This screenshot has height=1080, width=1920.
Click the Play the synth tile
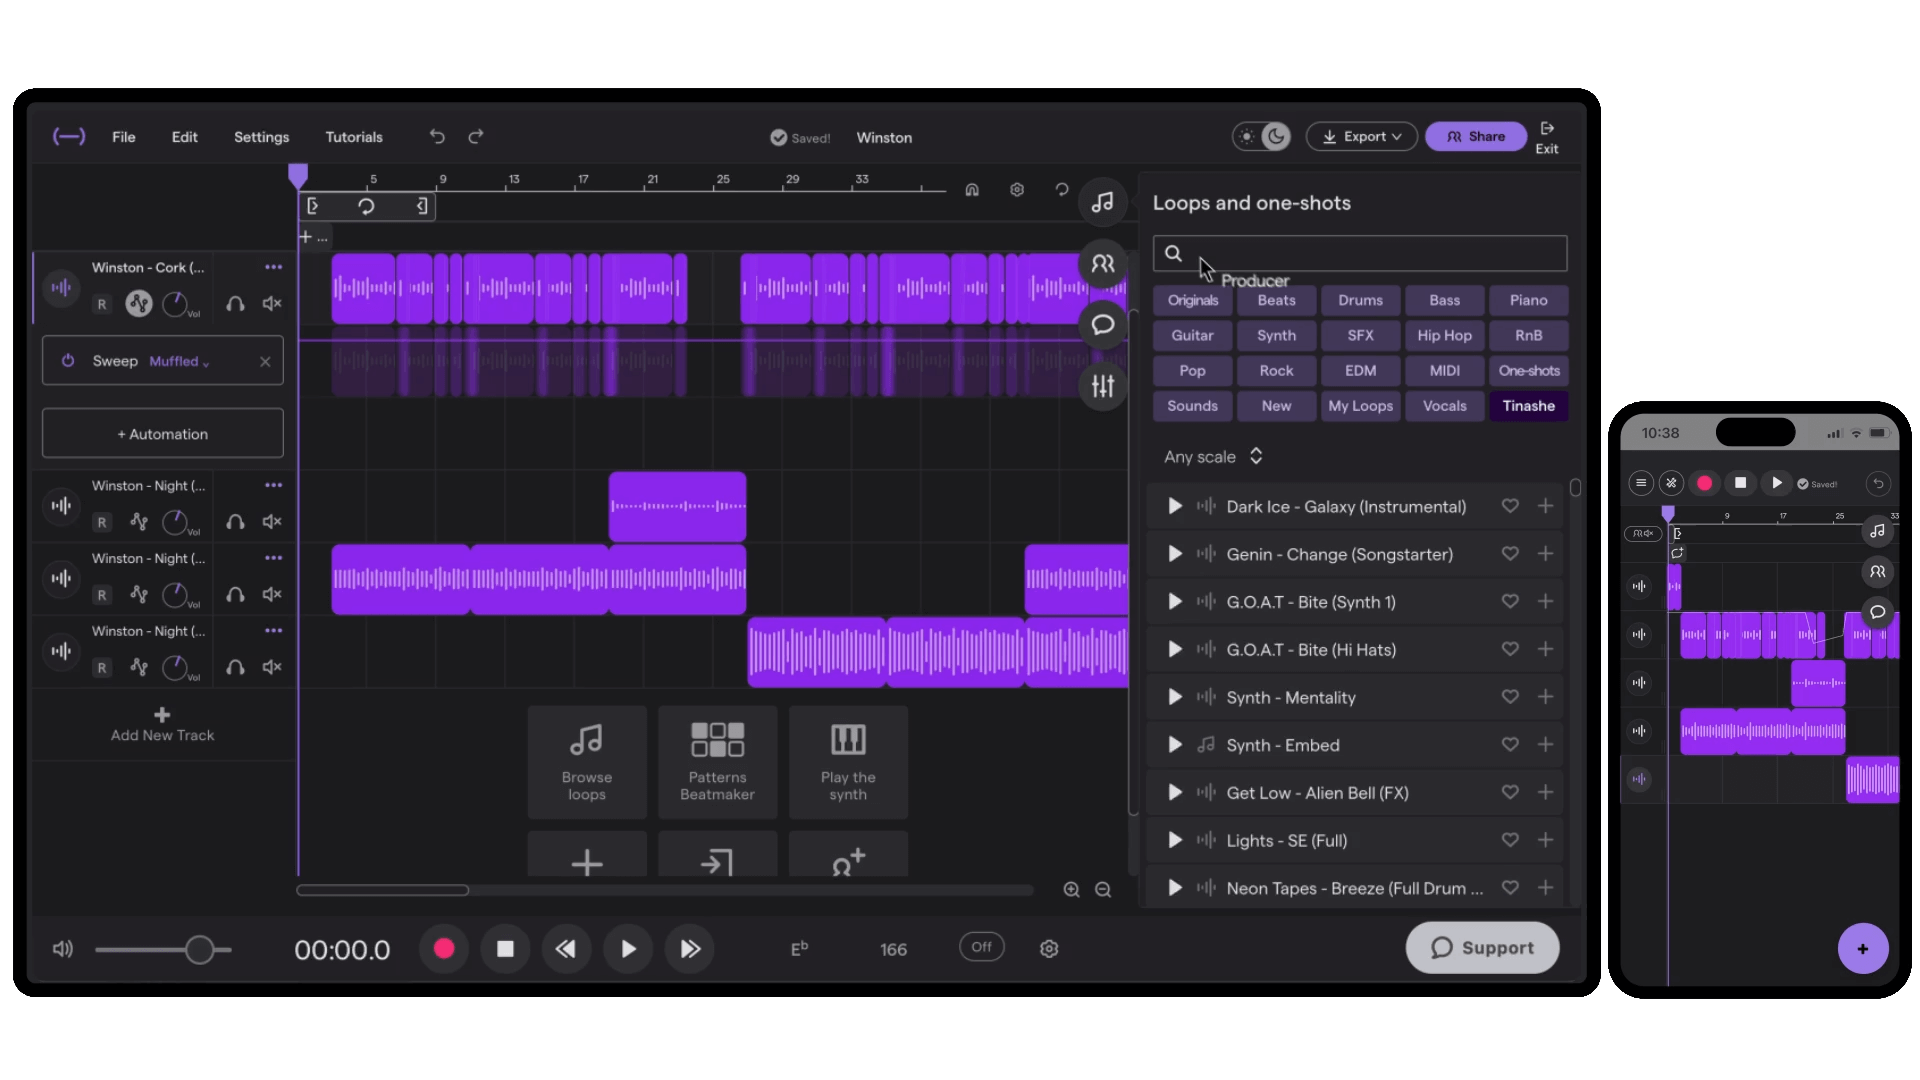pyautogui.click(x=848, y=762)
